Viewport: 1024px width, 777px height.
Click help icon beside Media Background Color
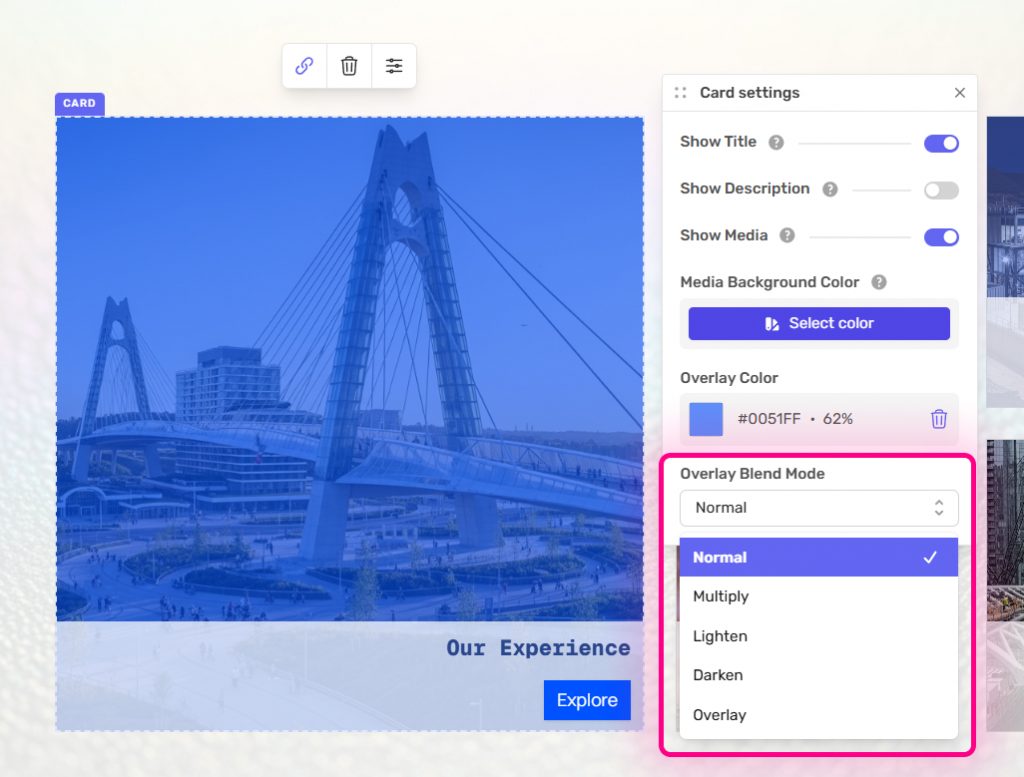click(x=879, y=283)
